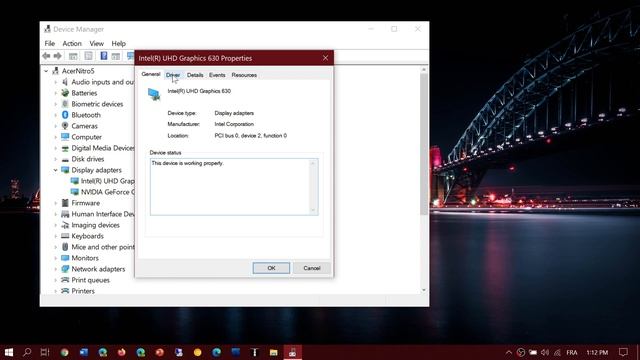The width and height of the screenshot is (640, 360).
Task: Click FRA language indicator in tray
Action: pos(572,352)
